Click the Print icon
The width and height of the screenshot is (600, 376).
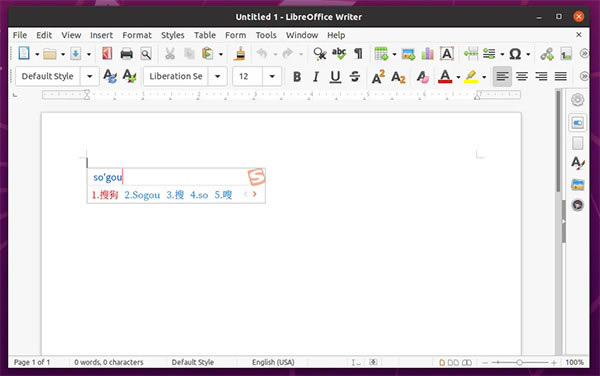tap(126, 54)
